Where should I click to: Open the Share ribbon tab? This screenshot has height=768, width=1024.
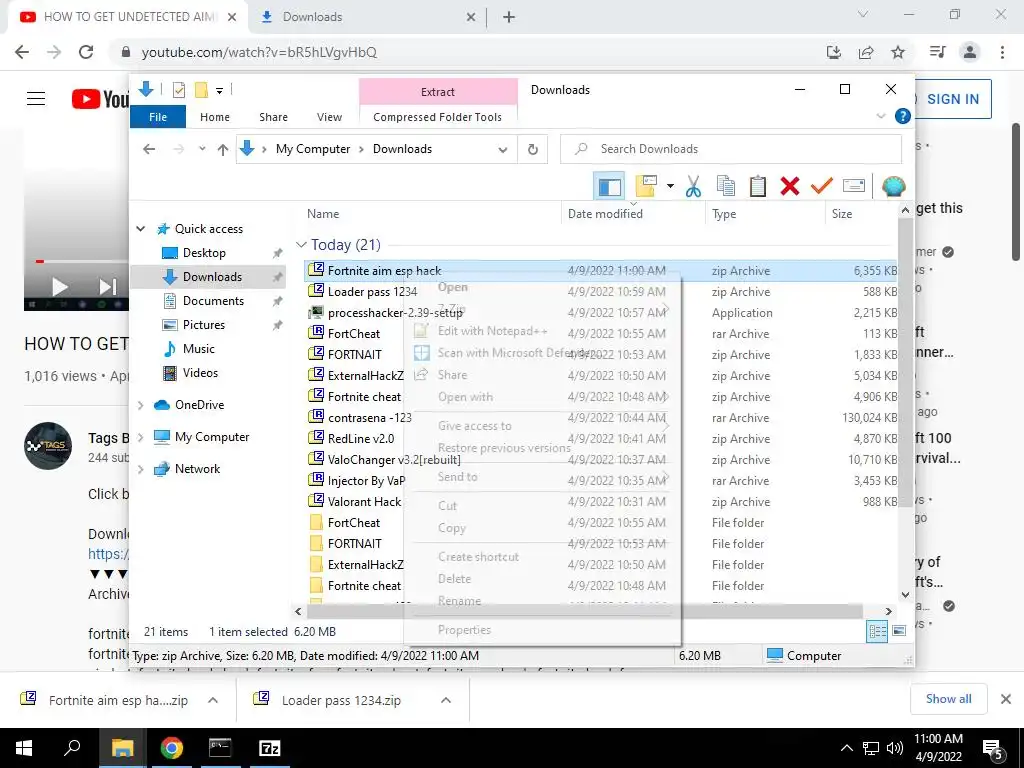click(x=273, y=117)
